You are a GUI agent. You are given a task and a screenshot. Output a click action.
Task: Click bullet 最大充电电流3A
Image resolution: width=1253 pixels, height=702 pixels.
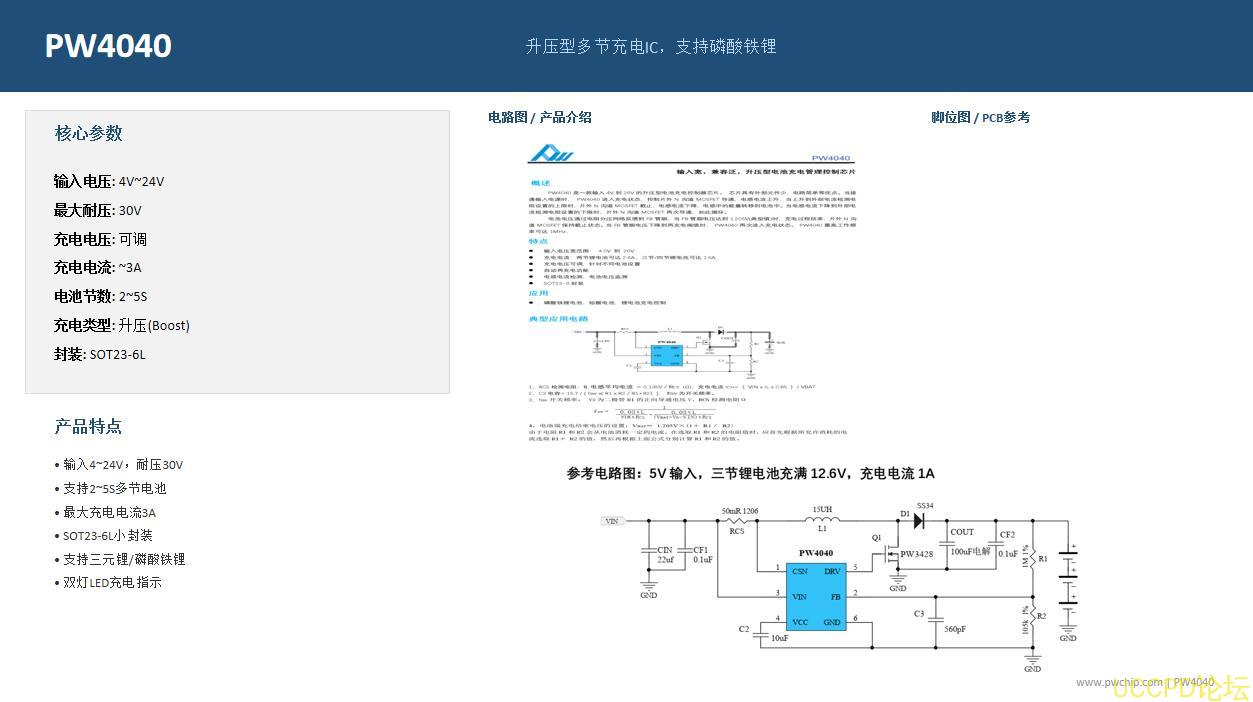[x=105, y=512]
